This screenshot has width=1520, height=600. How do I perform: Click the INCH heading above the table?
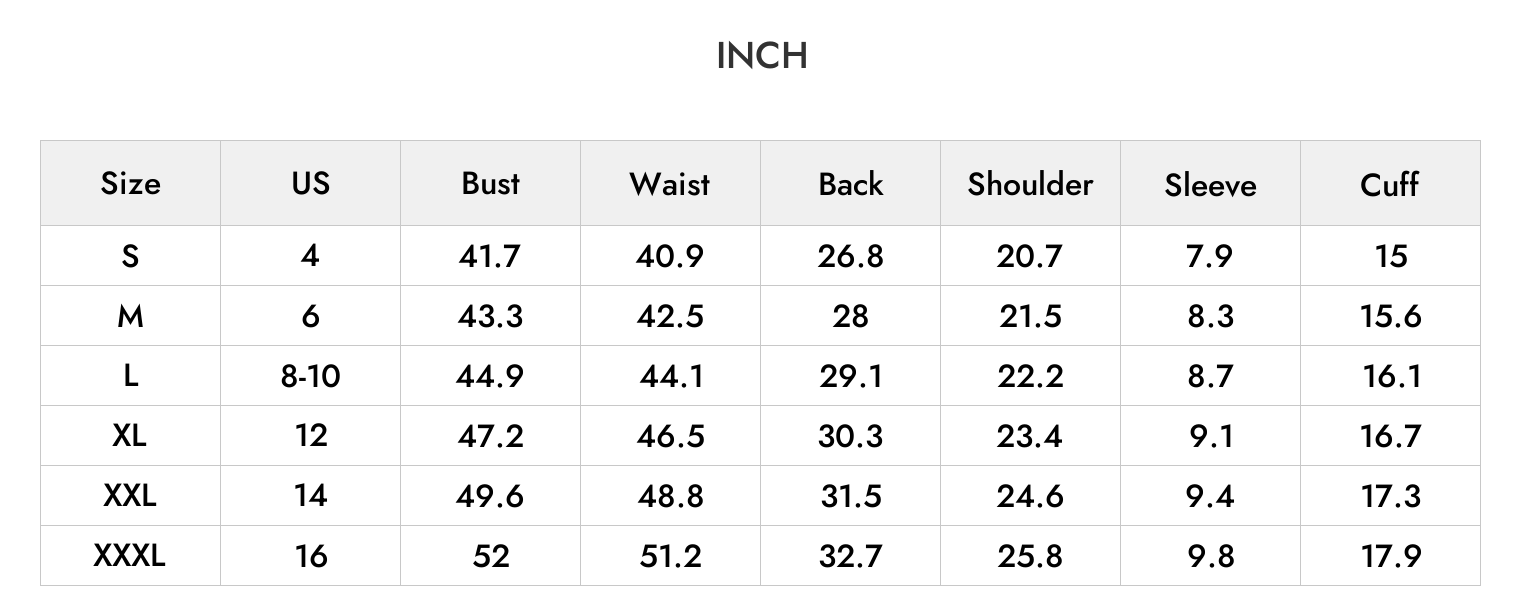click(762, 57)
